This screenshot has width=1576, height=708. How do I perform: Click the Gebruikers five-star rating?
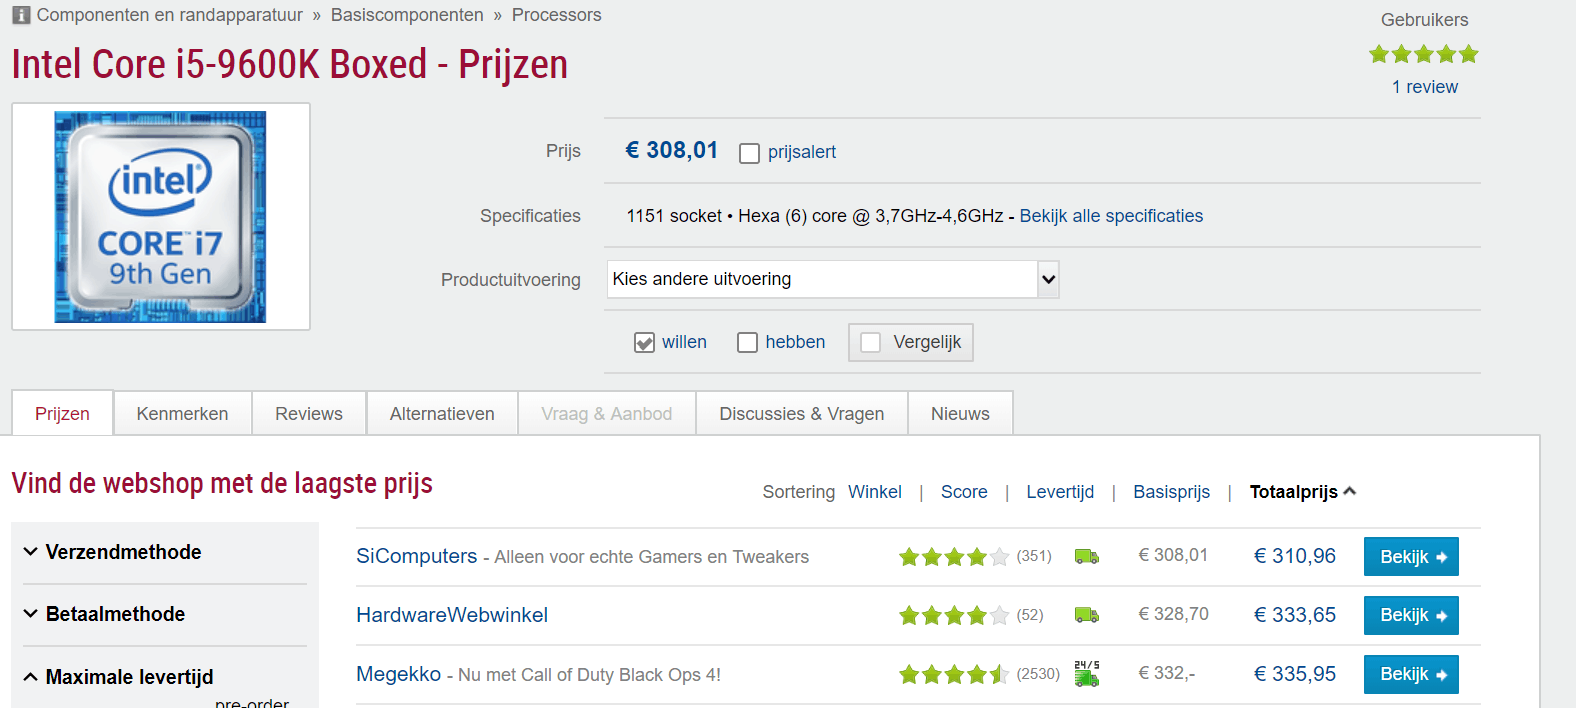click(x=1424, y=54)
